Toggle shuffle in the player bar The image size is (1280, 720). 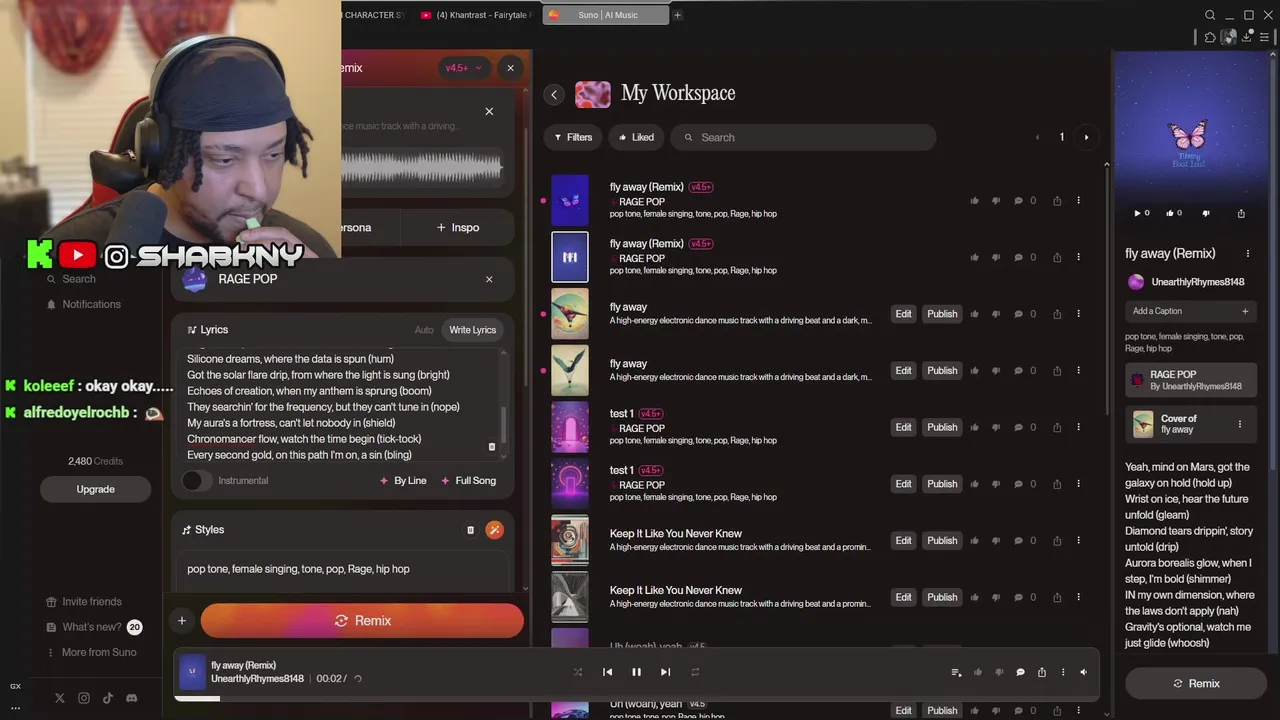[577, 672]
